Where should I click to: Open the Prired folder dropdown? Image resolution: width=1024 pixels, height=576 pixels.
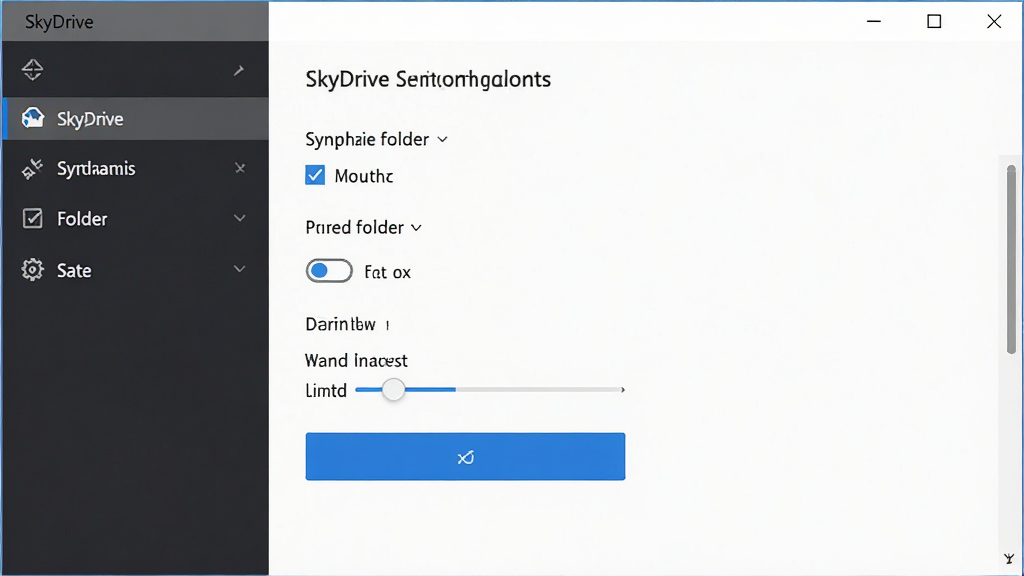click(x=363, y=227)
